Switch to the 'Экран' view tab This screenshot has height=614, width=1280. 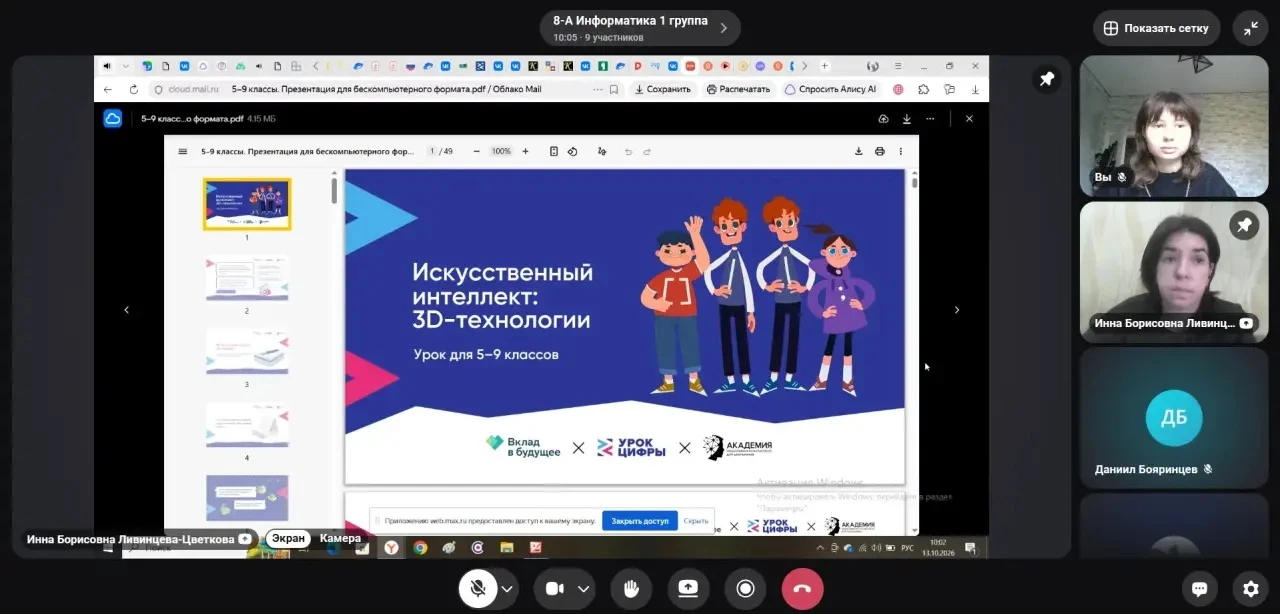[288, 538]
